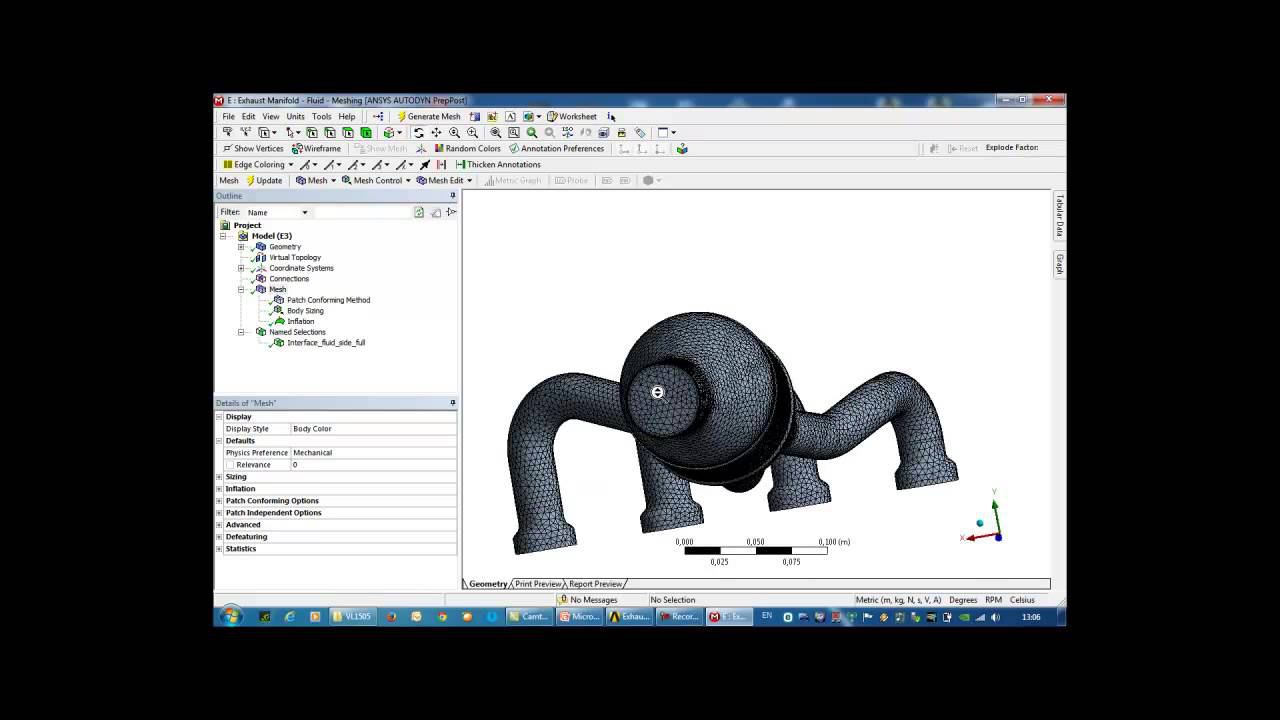Screen dimensions: 1280x720
Task: Expand the Geometry tree node
Action: 241,247
